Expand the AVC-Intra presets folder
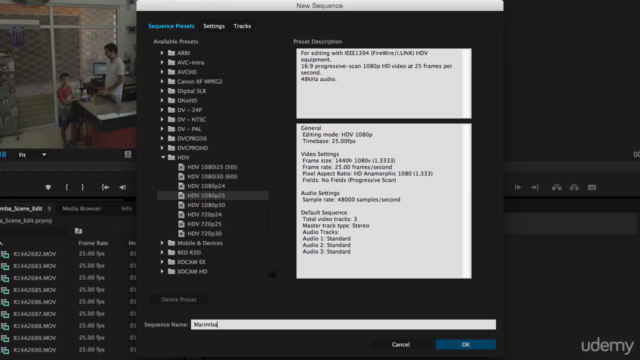640x360 pixels. point(162,62)
